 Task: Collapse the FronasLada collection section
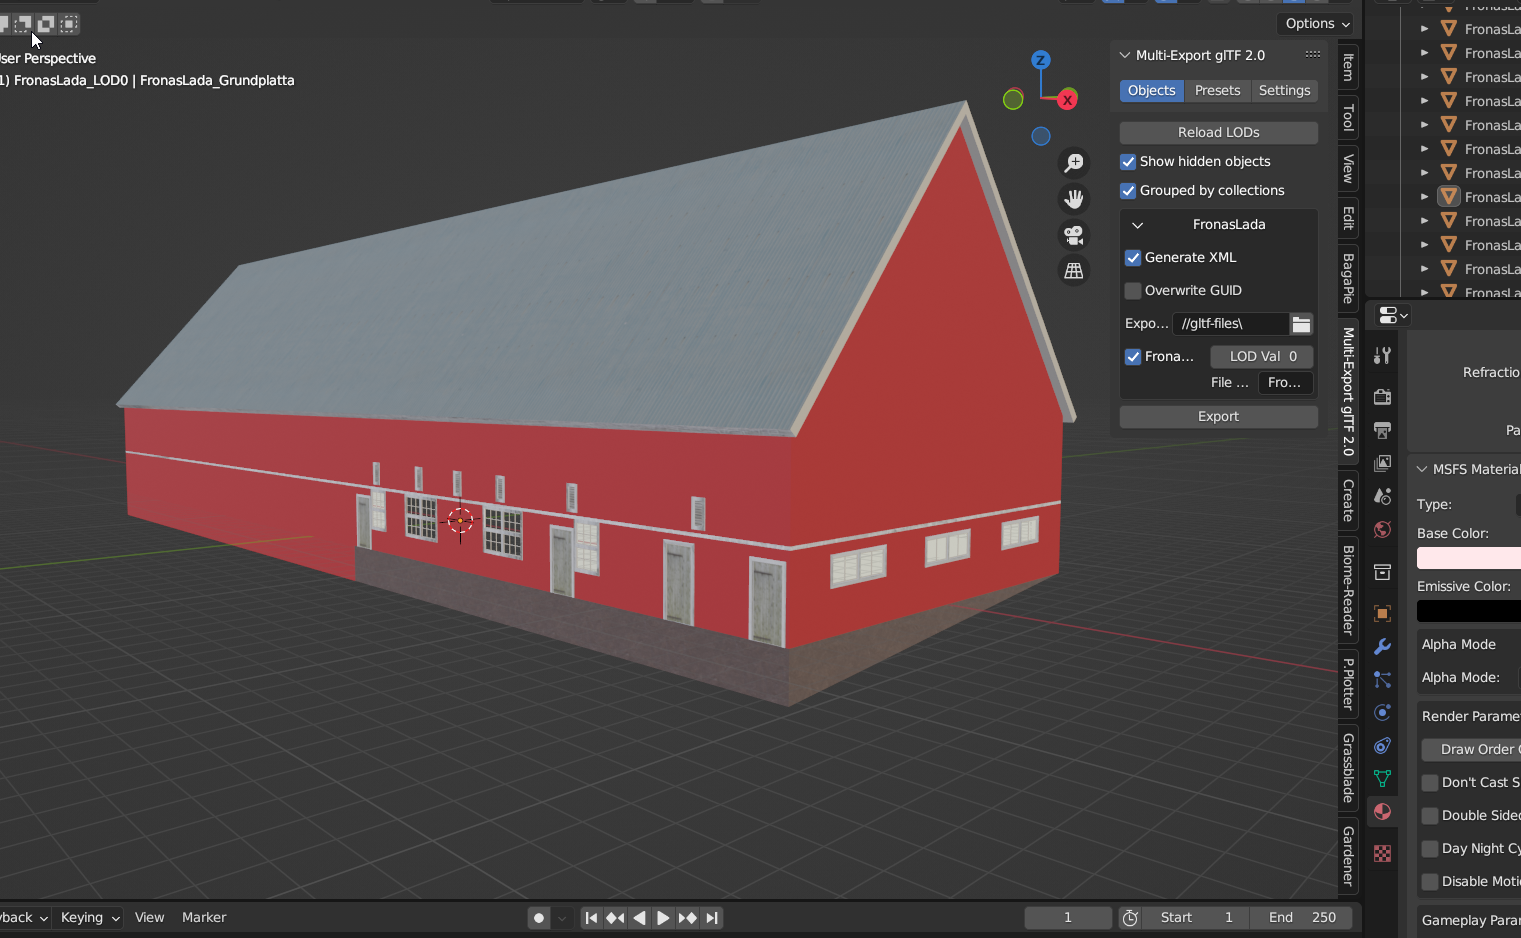click(x=1138, y=225)
